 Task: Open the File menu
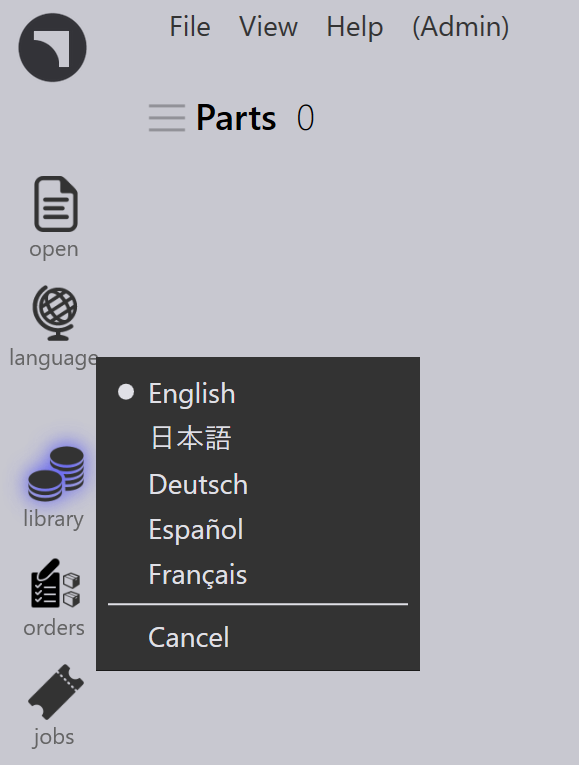click(x=190, y=26)
